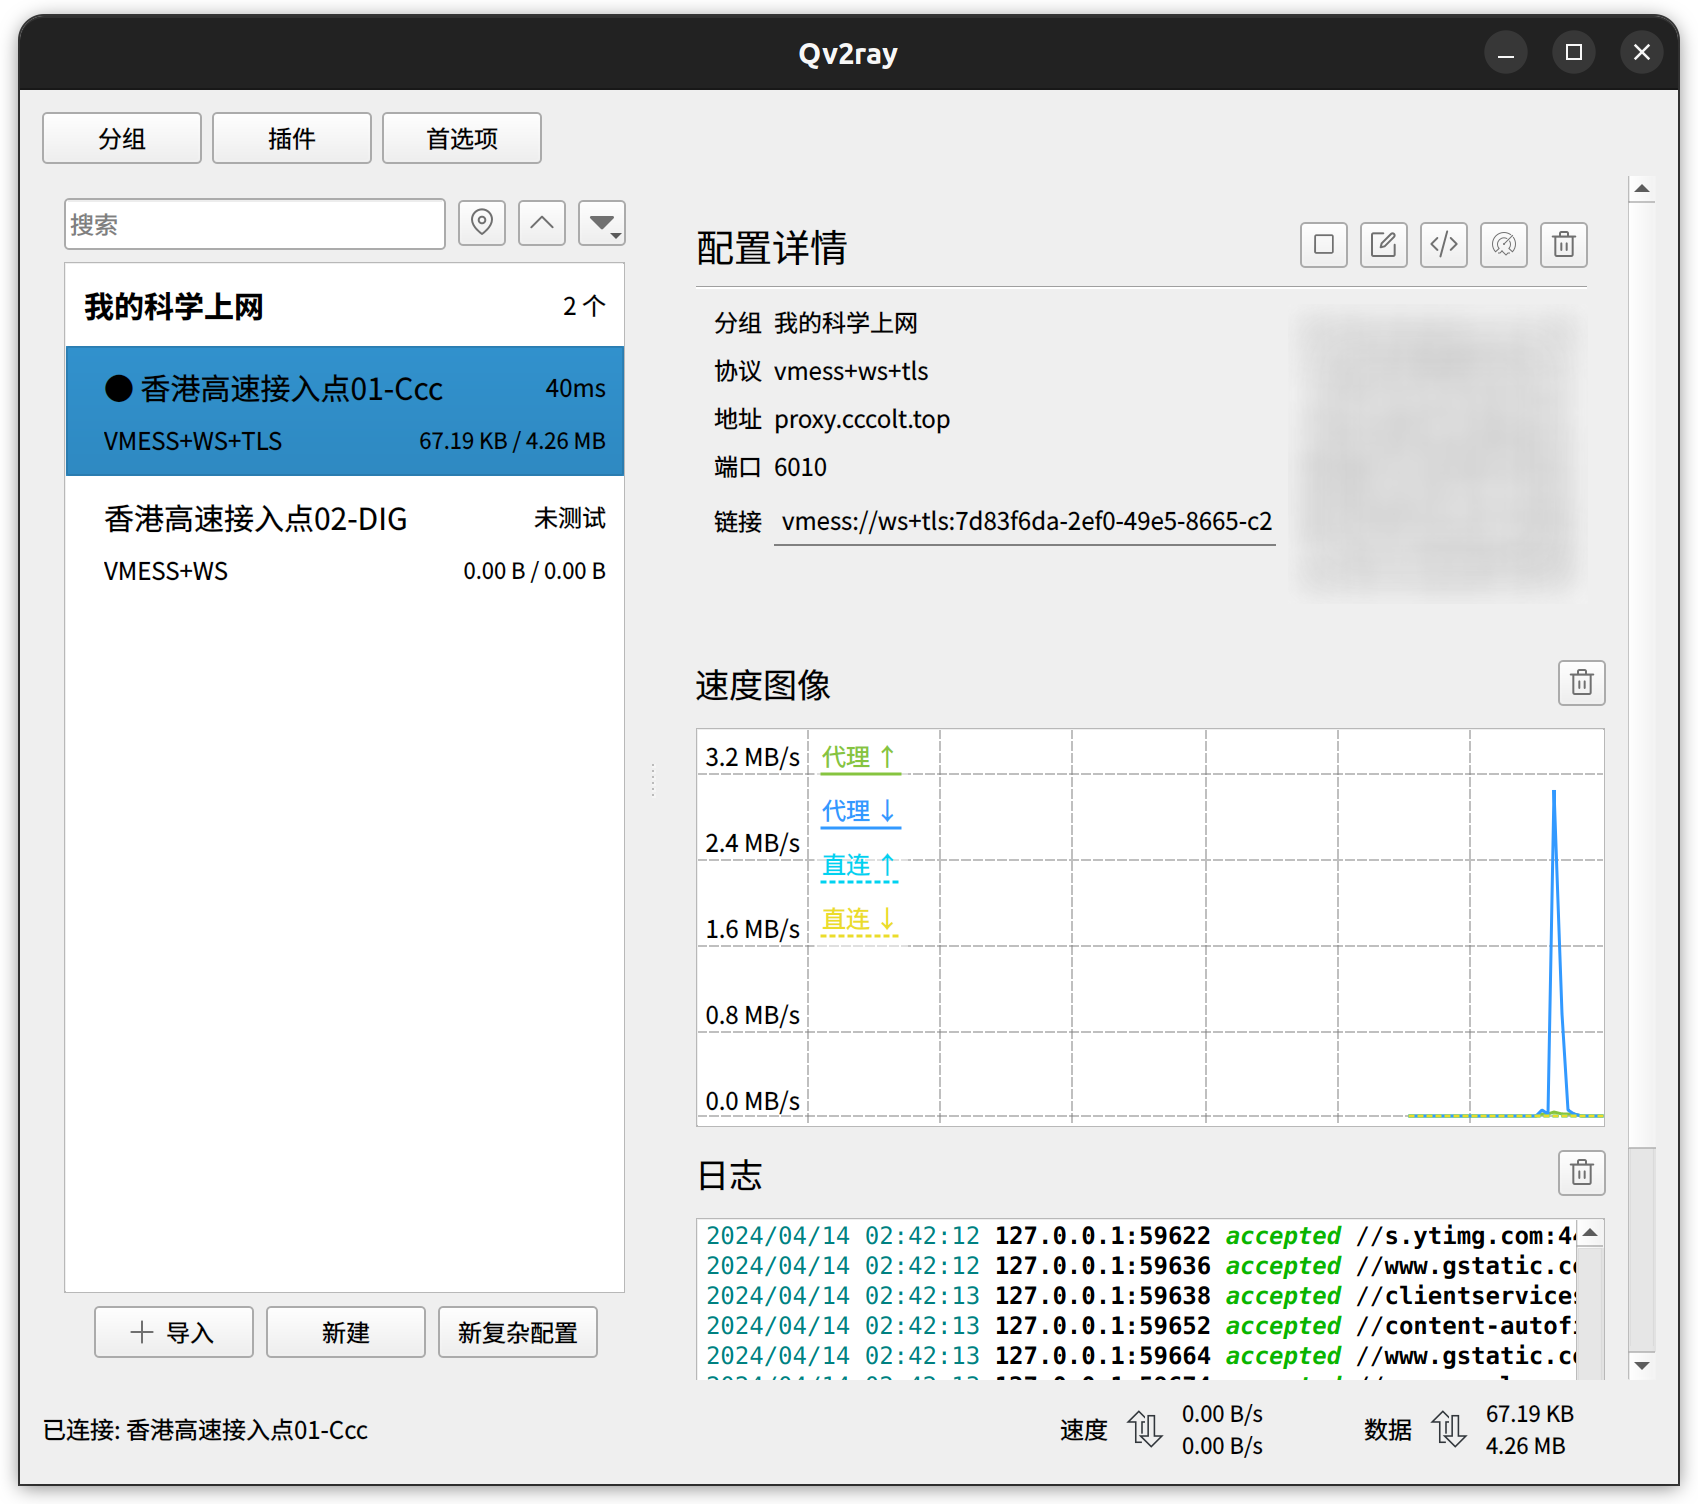This screenshot has height=1504, width=1698.
Task: Click the 67.19 KB / 4.26 MB usage text
Action: tap(512, 441)
